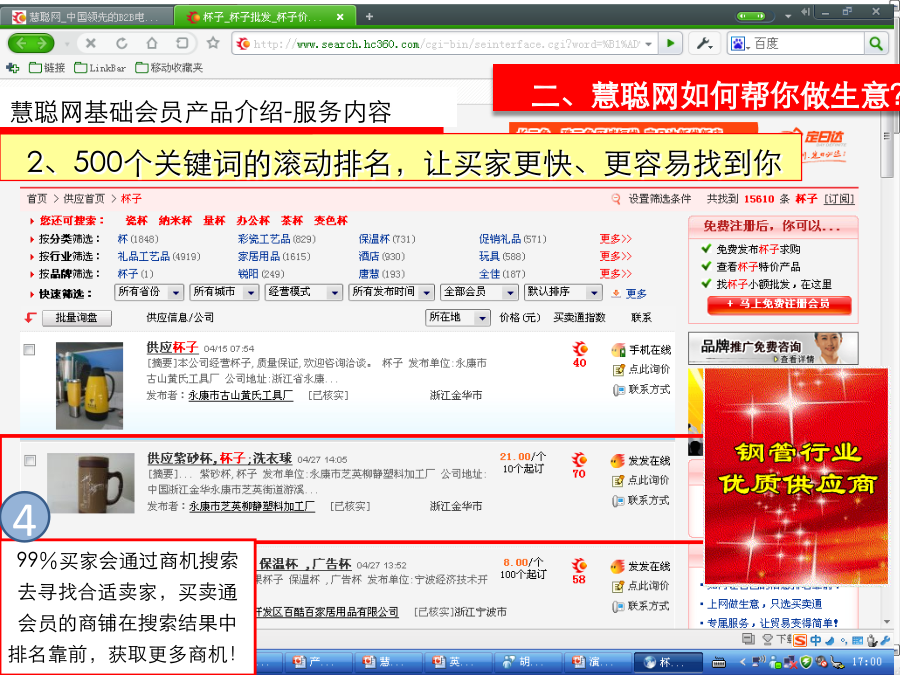Click 点此询价 in the 保温杯 广告杯 listing
900x675 pixels.
click(640, 586)
